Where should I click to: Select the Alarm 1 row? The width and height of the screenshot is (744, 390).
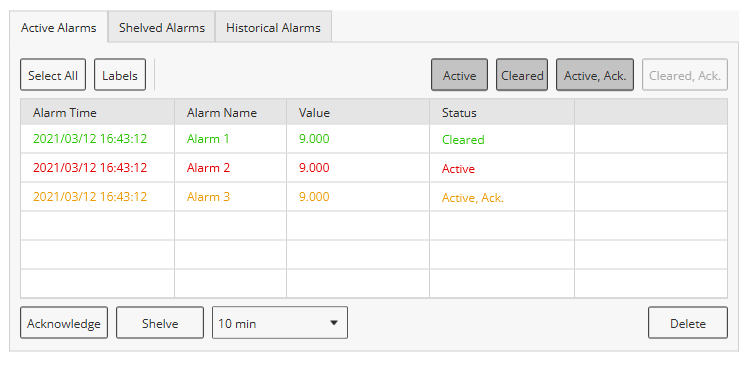(374, 139)
